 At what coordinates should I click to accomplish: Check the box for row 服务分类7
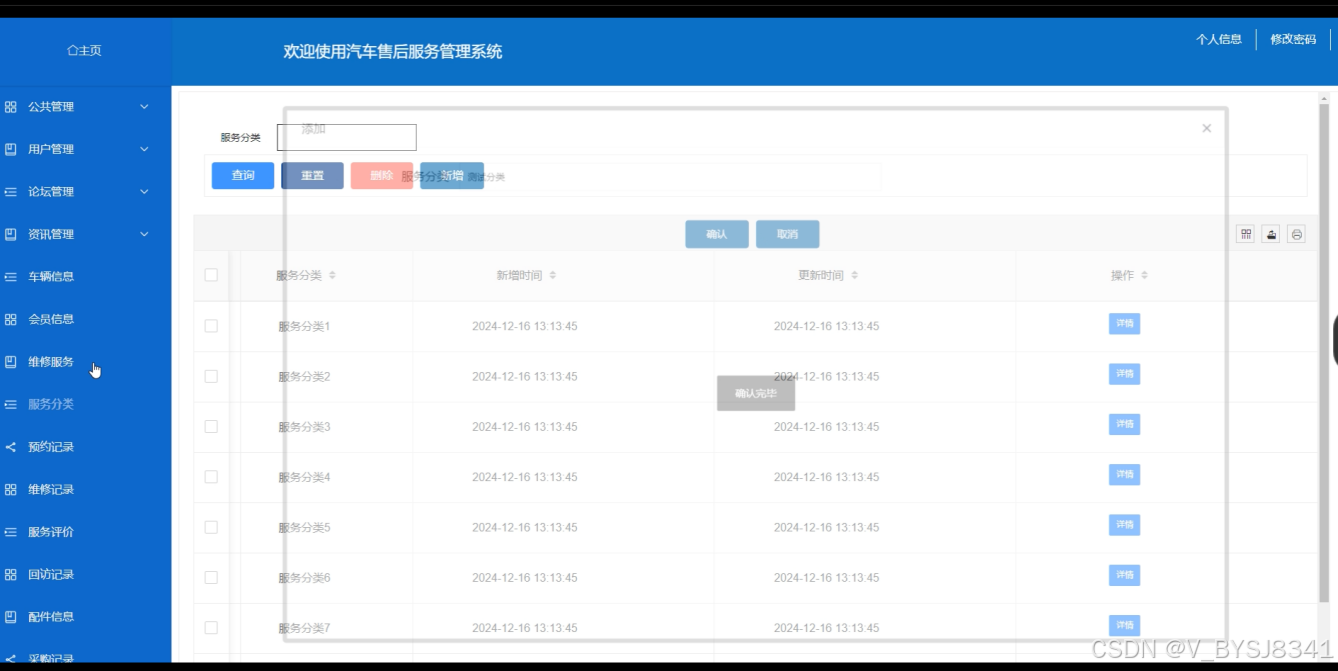(211, 628)
